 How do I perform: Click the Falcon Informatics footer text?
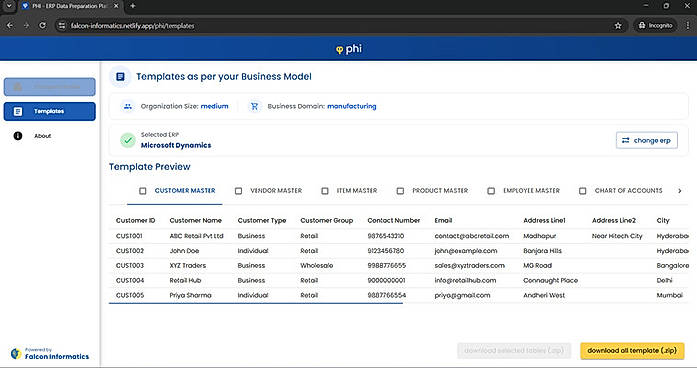(x=57, y=356)
